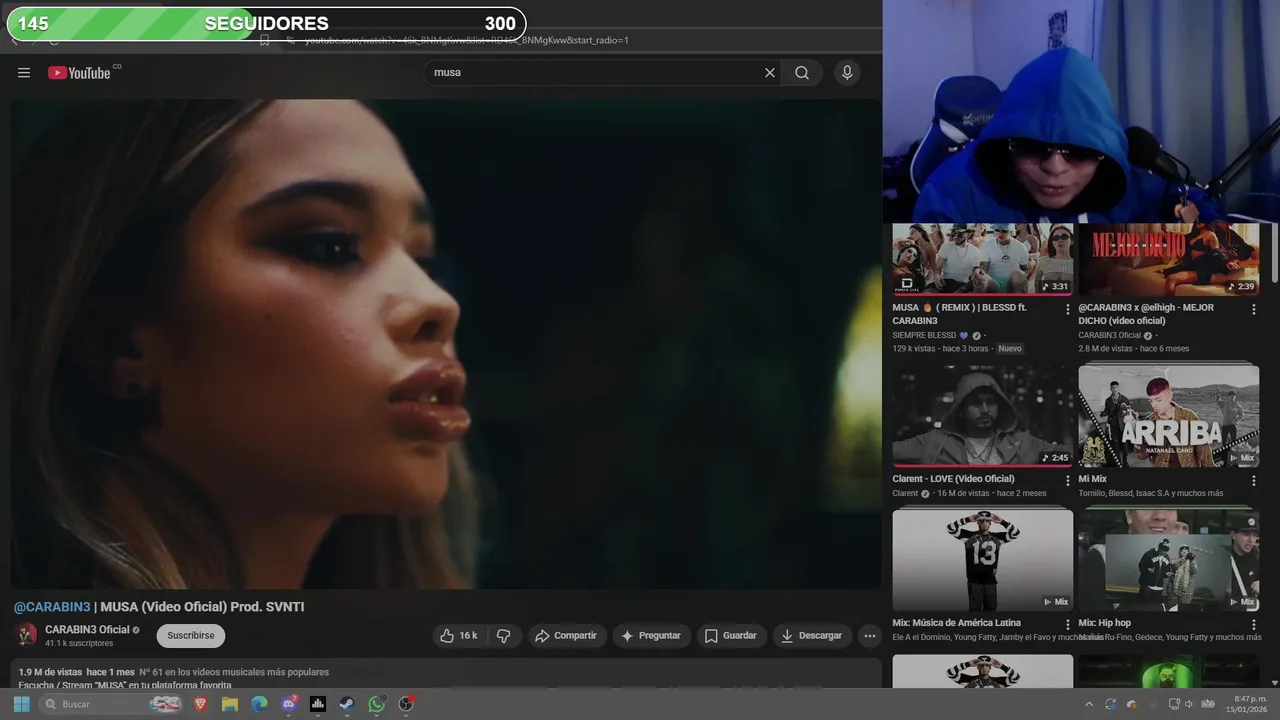The width and height of the screenshot is (1280, 720).
Task: Click the browser address bar URL
Action: tap(467, 40)
